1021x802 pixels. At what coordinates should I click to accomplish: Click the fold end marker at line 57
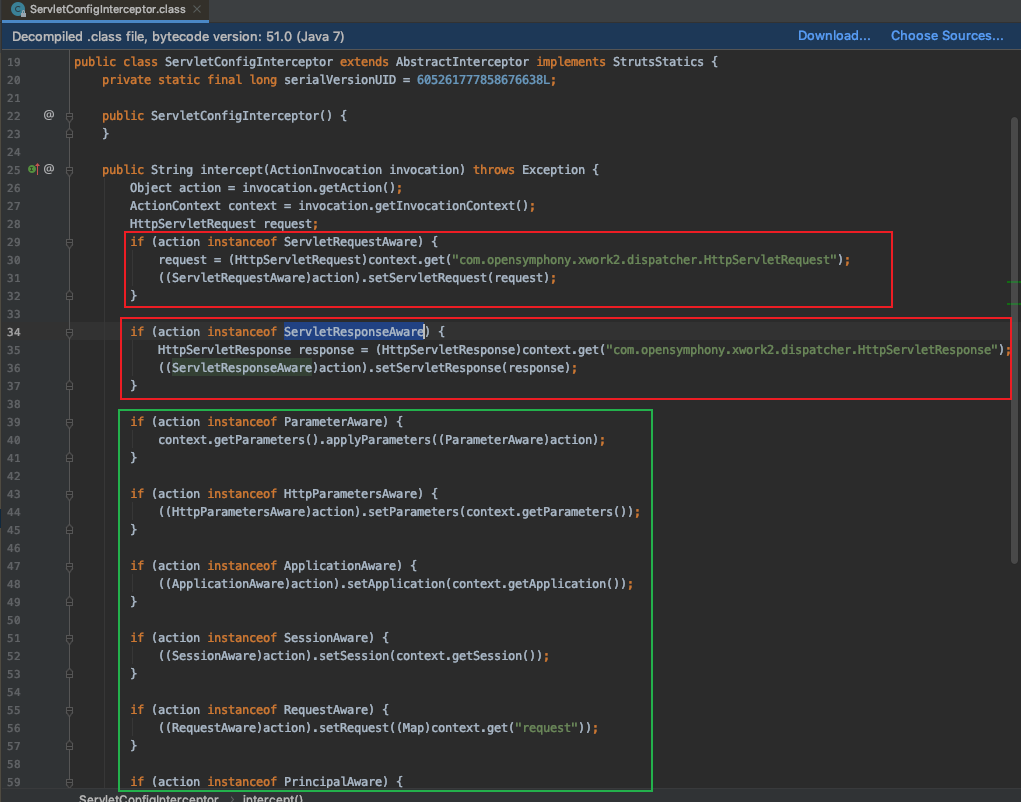pyautogui.click(x=69, y=746)
